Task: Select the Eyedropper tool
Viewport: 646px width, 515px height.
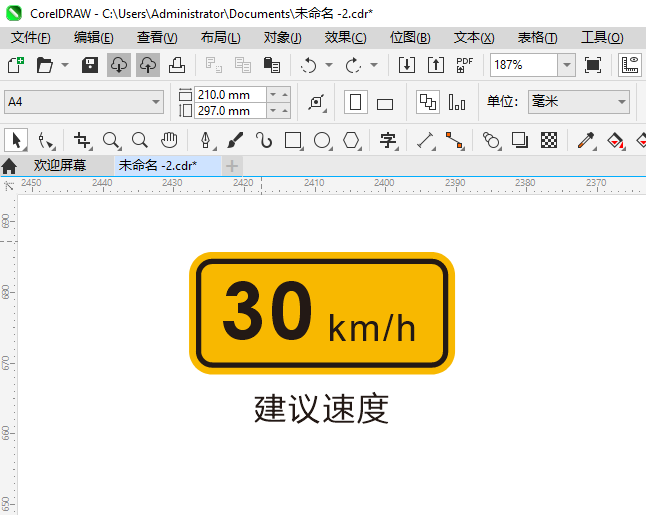Action: tap(586, 140)
